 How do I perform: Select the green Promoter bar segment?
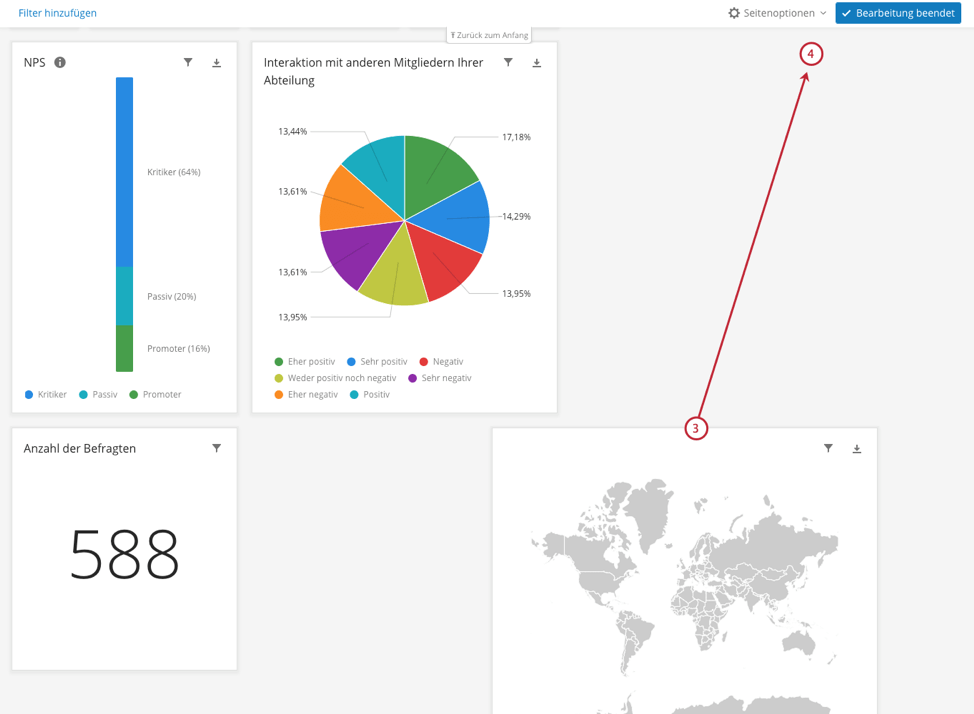(124, 349)
